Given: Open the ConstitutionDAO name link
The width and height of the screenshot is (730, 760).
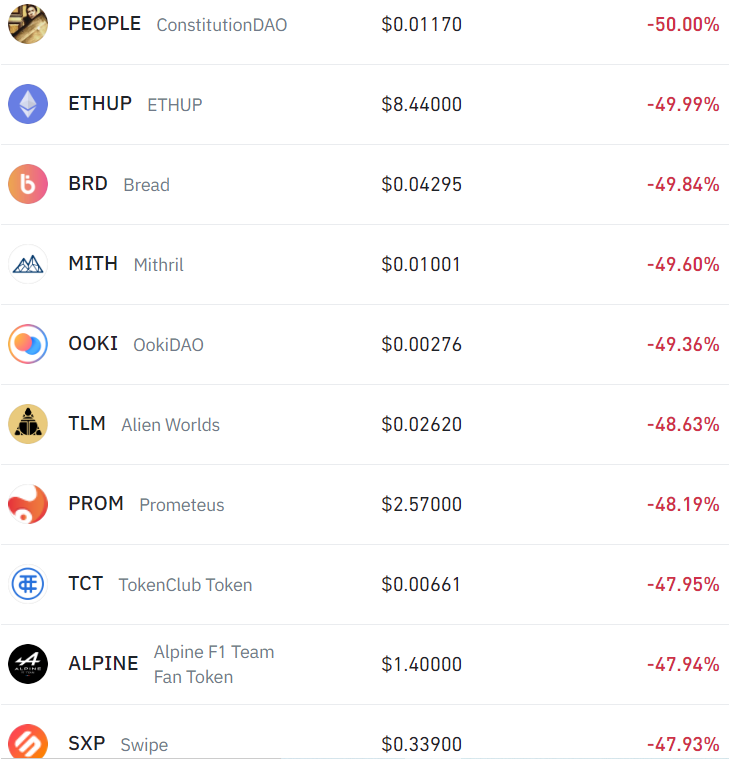Looking at the screenshot, I should pyautogui.click(x=222, y=25).
